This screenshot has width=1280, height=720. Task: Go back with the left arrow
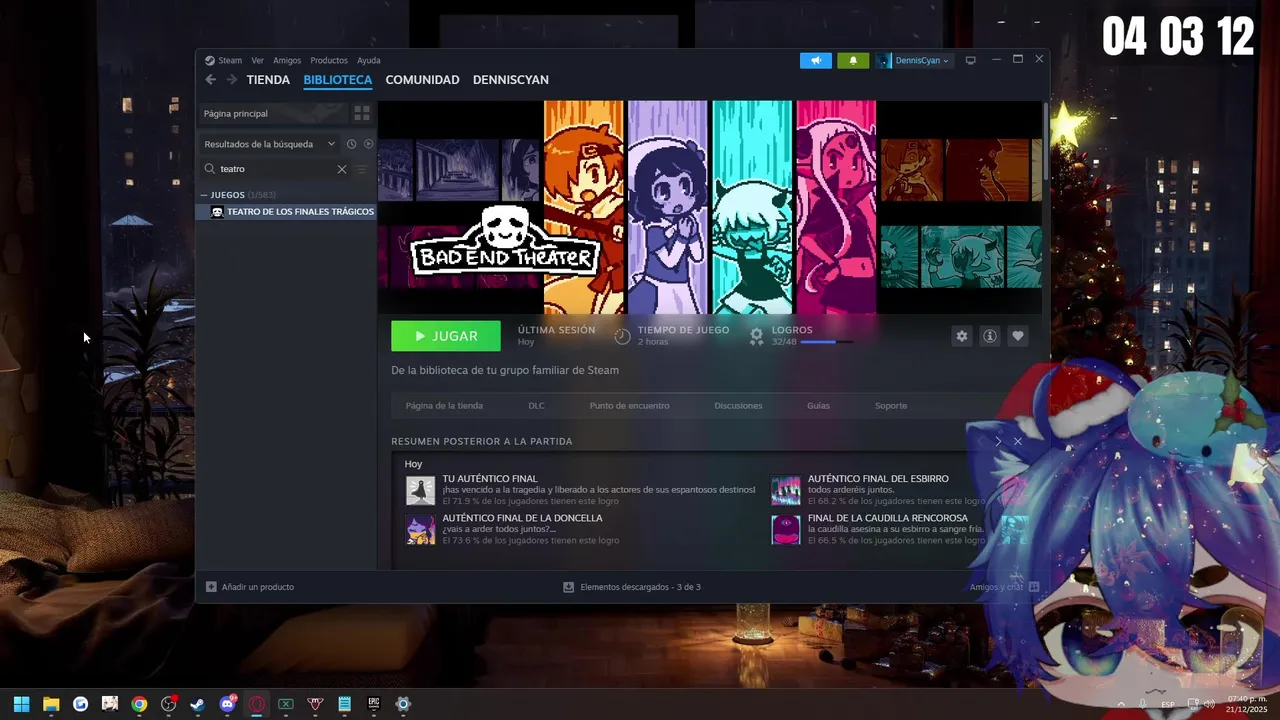pos(210,80)
